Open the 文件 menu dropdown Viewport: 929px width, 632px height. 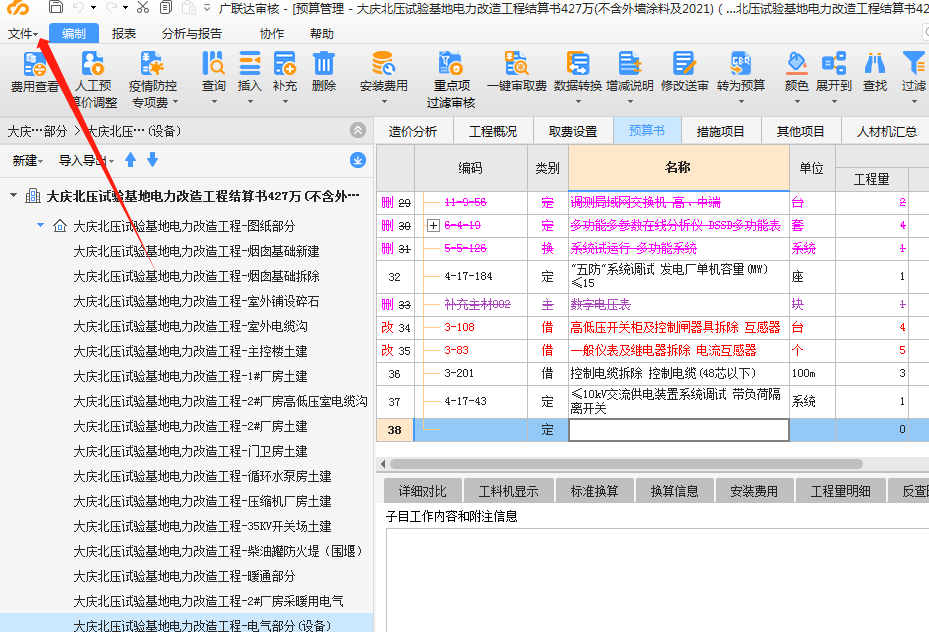click(23, 34)
